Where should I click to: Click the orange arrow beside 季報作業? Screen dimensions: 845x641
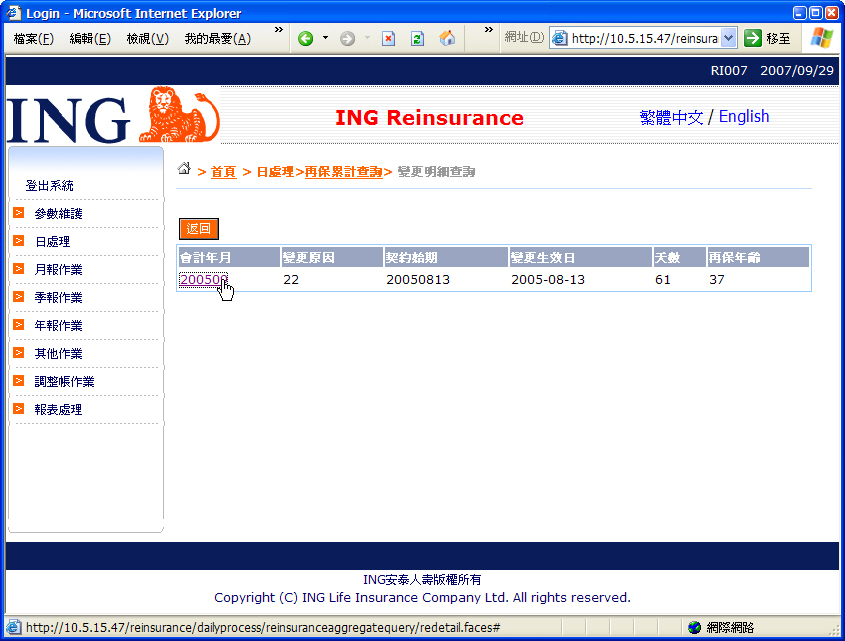[19, 297]
